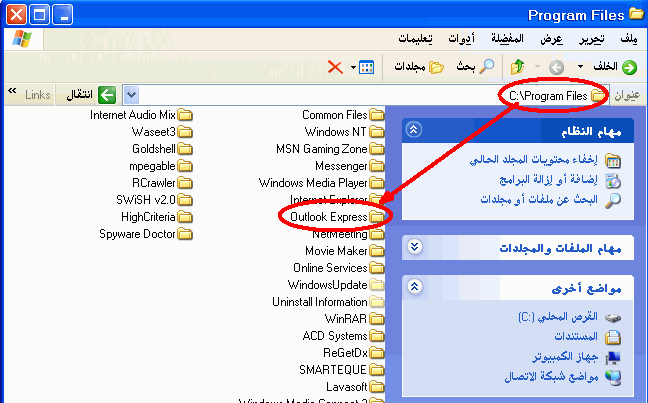Screen dimensions: 648x403
Task: Open the تعليمات menu
Action: click(415, 39)
